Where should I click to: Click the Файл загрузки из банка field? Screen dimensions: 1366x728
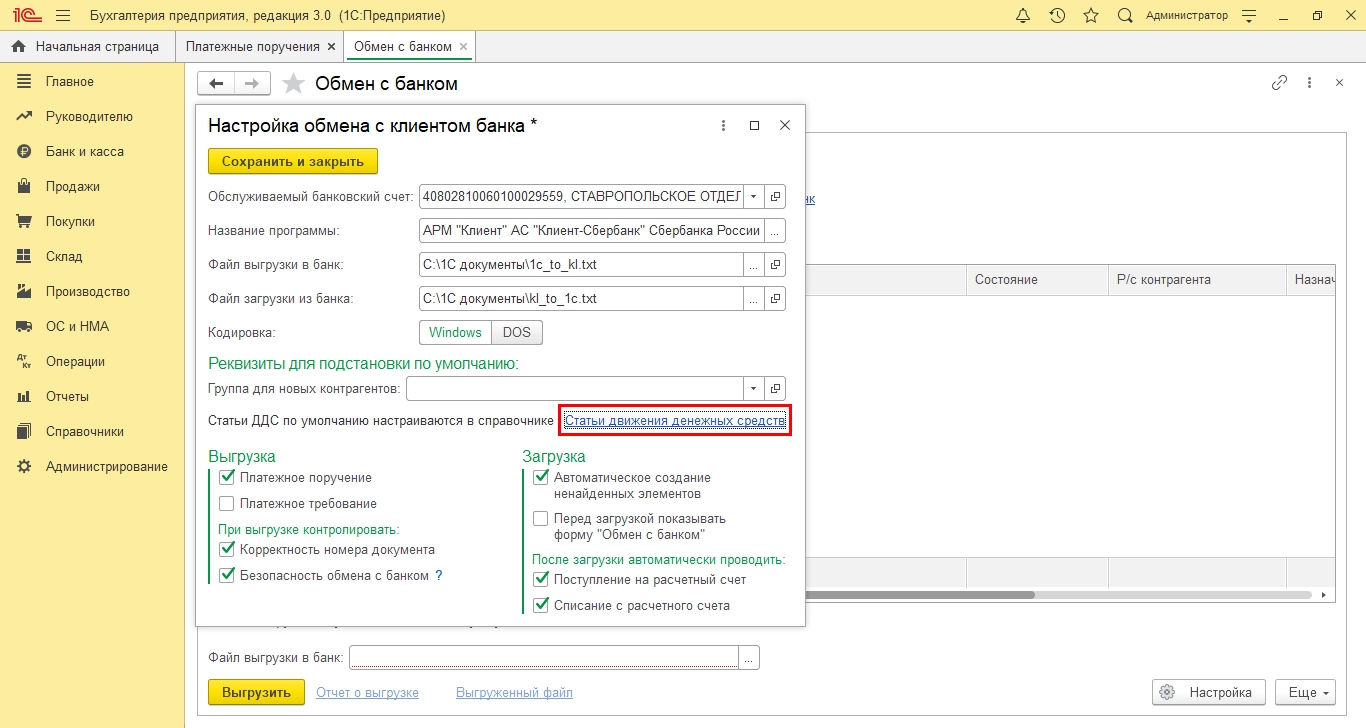click(582, 298)
